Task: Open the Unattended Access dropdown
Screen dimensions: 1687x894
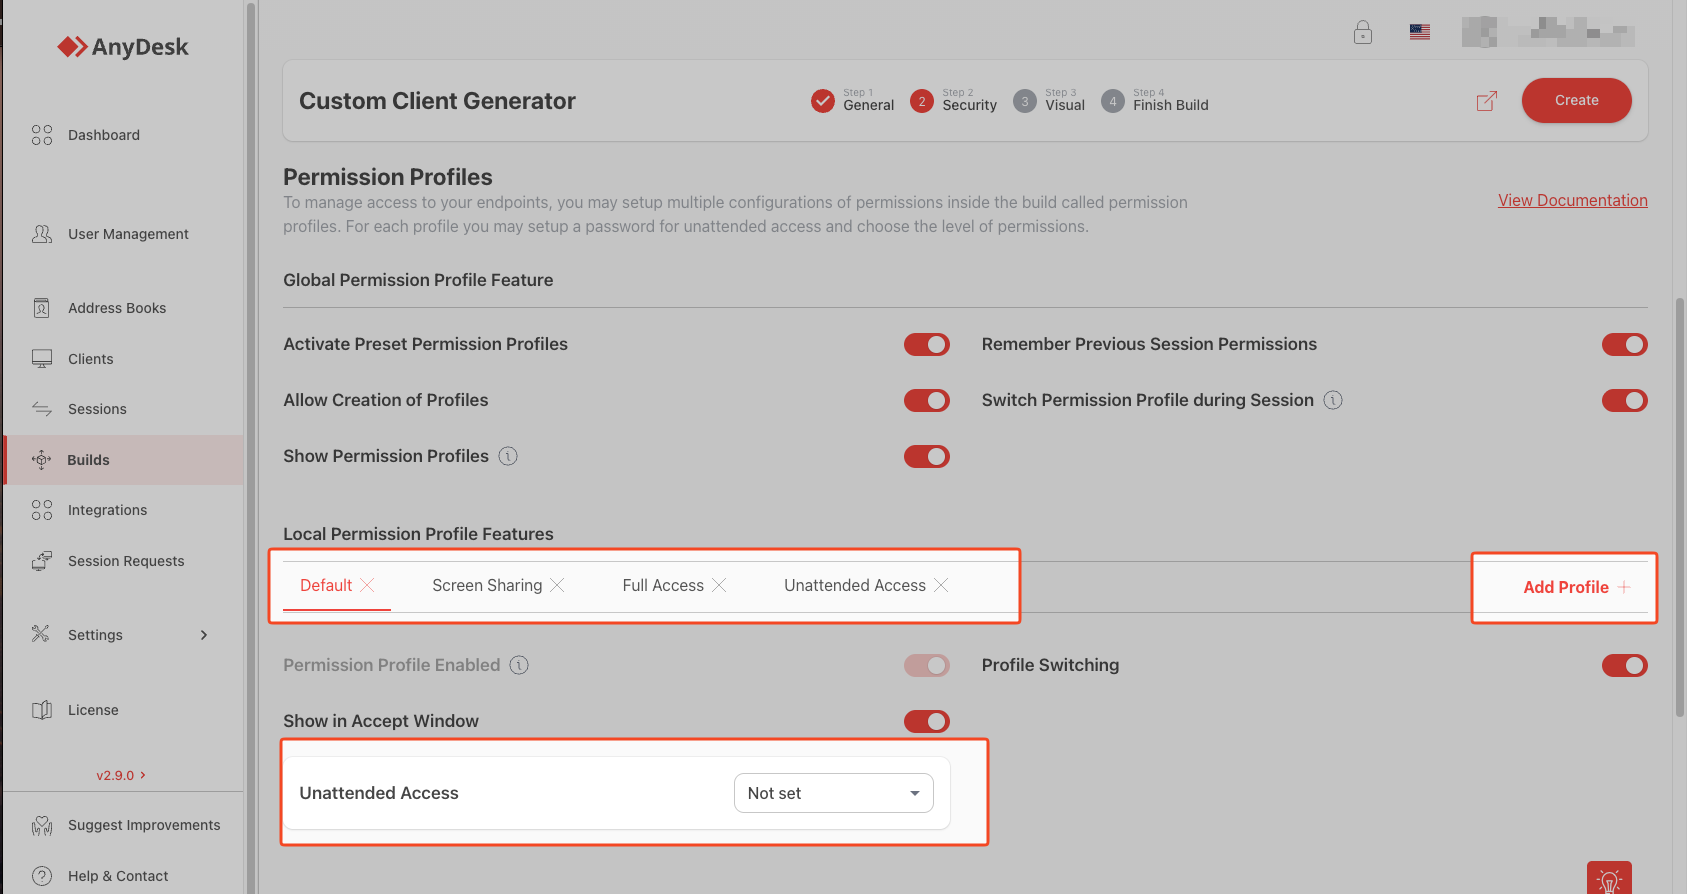Action: [834, 793]
